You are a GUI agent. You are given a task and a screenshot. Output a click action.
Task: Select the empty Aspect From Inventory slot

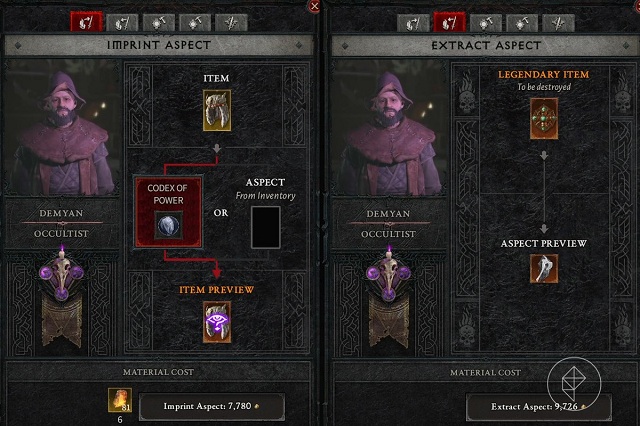click(x=266, y=227)
